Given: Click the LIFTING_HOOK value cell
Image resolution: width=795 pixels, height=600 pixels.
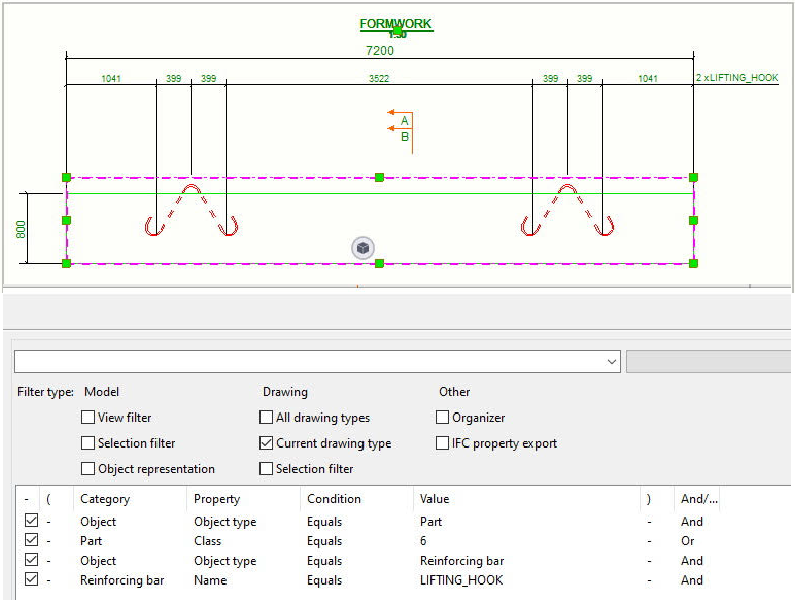Looking at the screenshot, I should point(462,580).
